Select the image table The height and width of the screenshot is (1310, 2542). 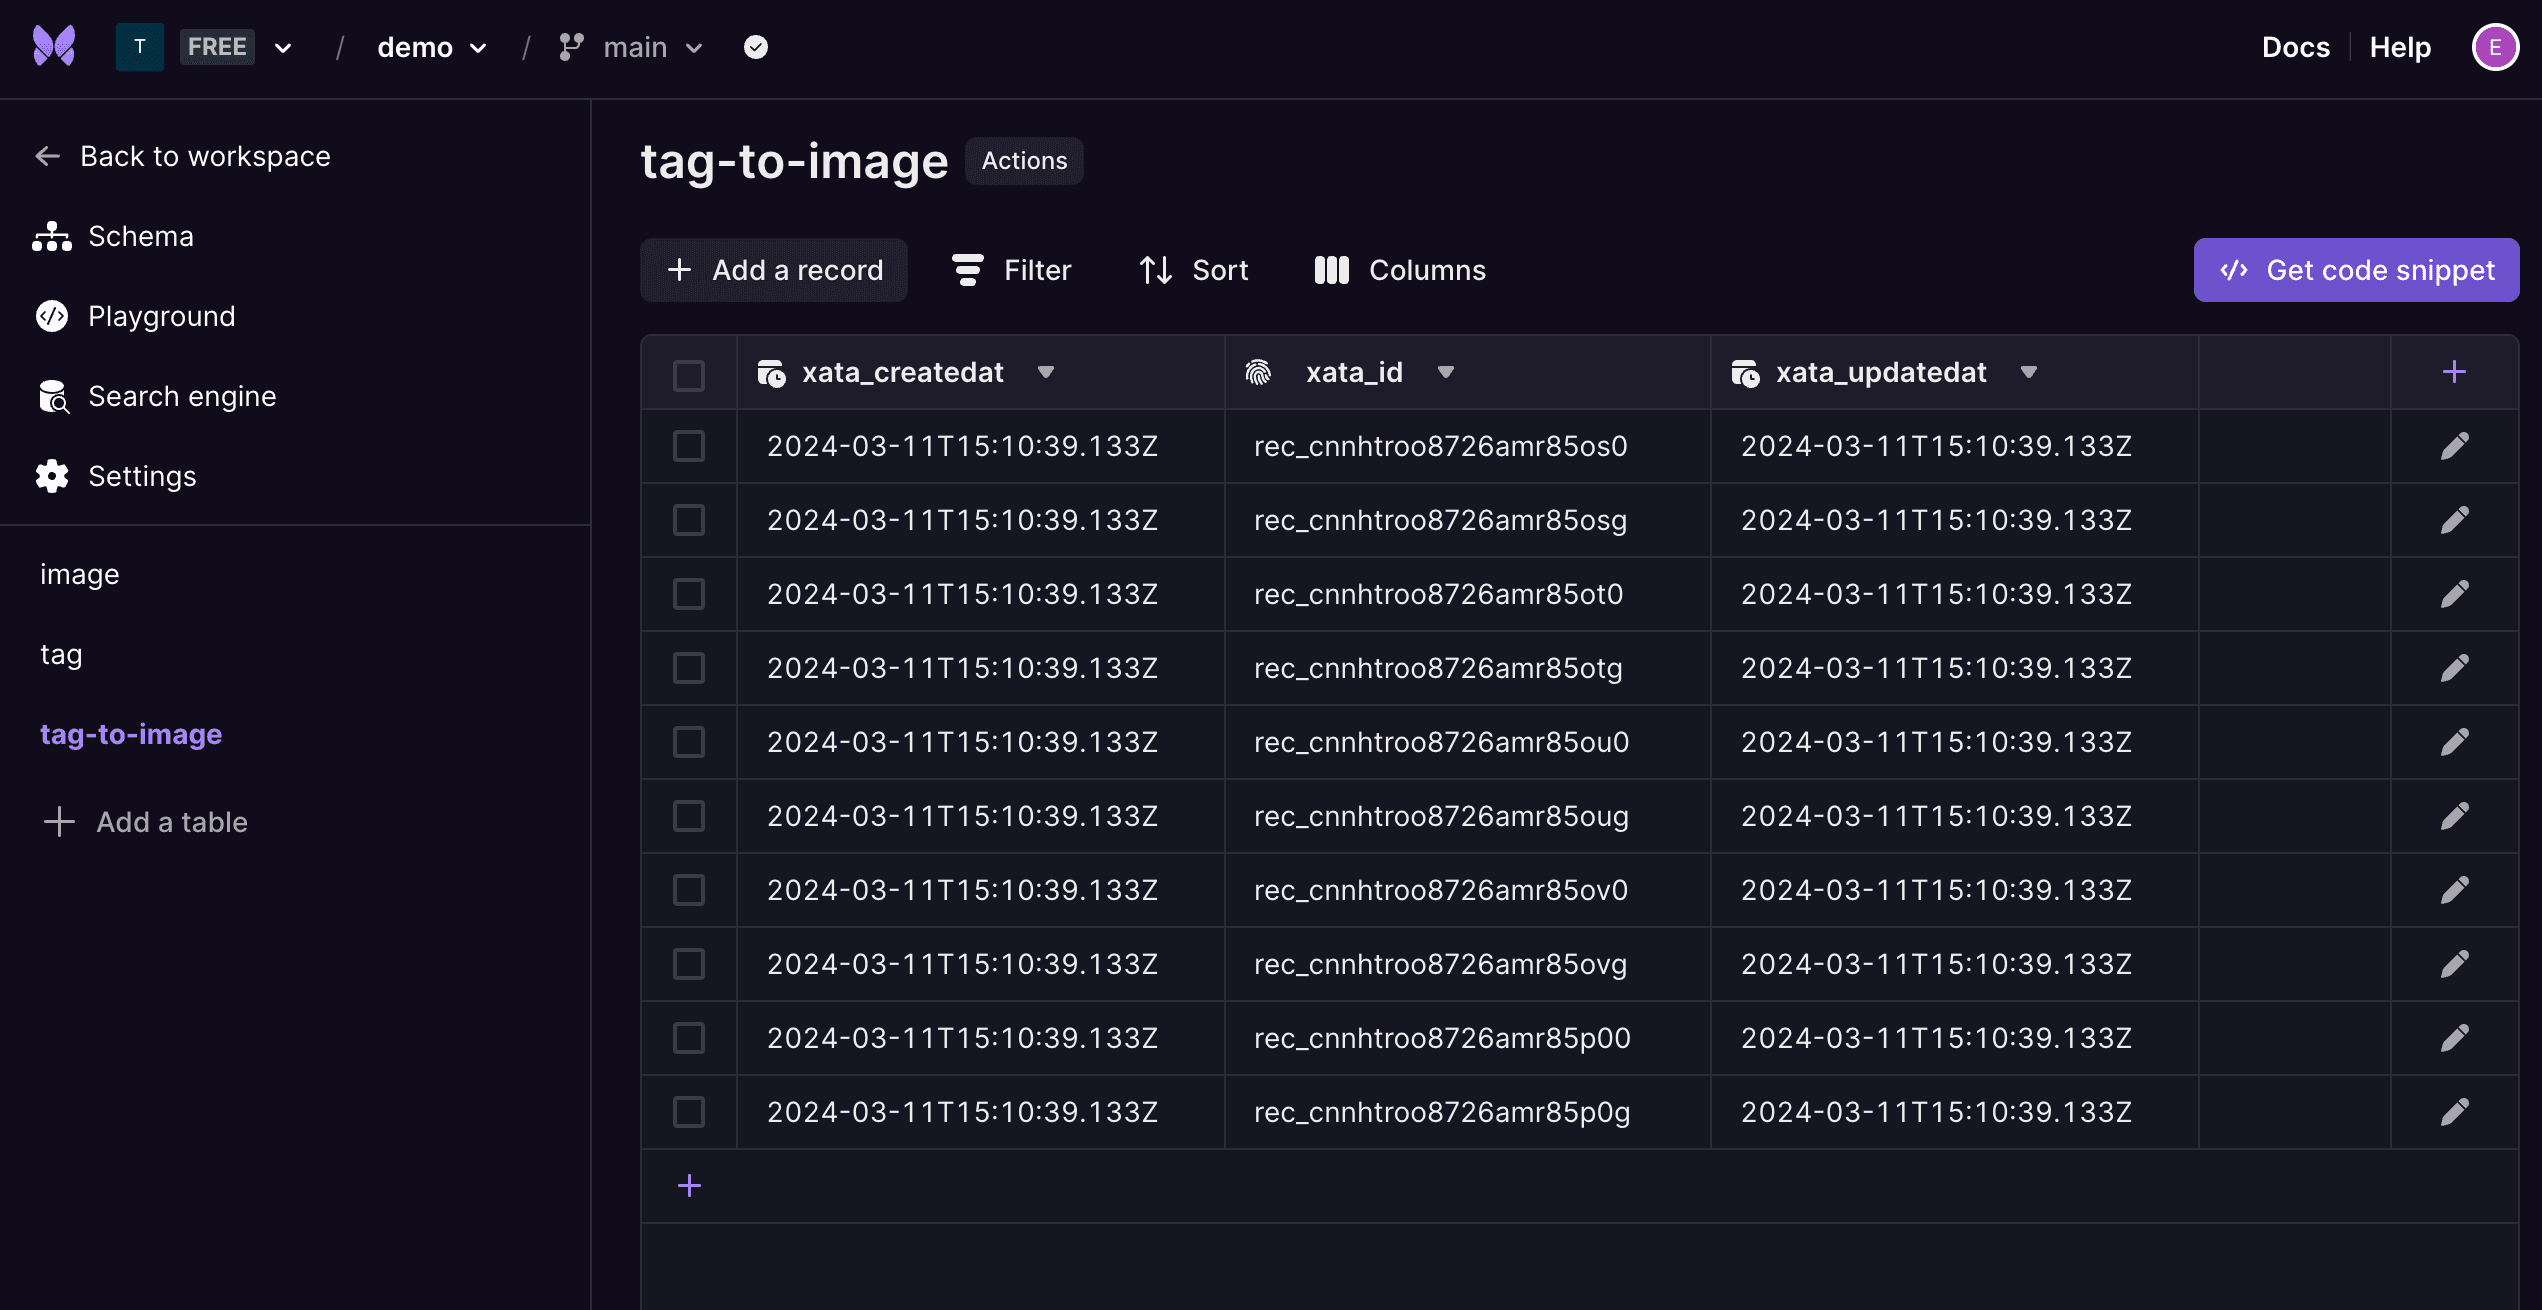pos(79,573)
